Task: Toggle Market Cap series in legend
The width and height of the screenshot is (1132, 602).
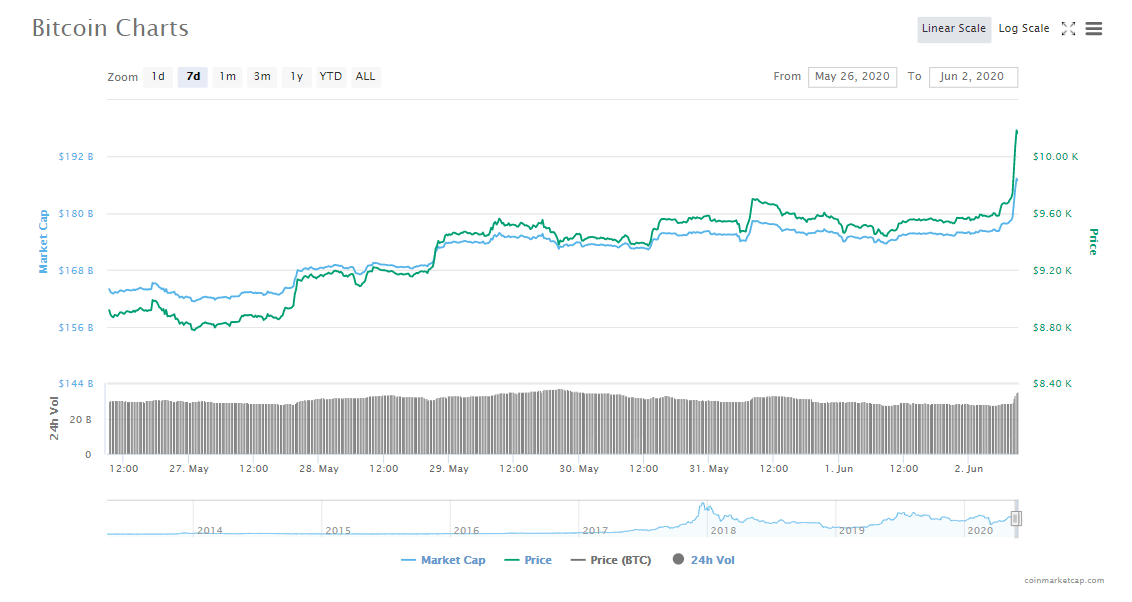Action: [x=443, y=560]
